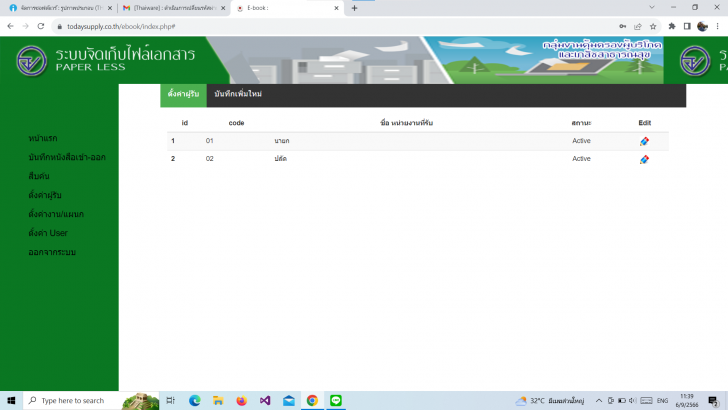This screenshot has height=410, width=728.
Task: Switch to the Gmail Thaiware tab
Action: click(x=172, y=8)
